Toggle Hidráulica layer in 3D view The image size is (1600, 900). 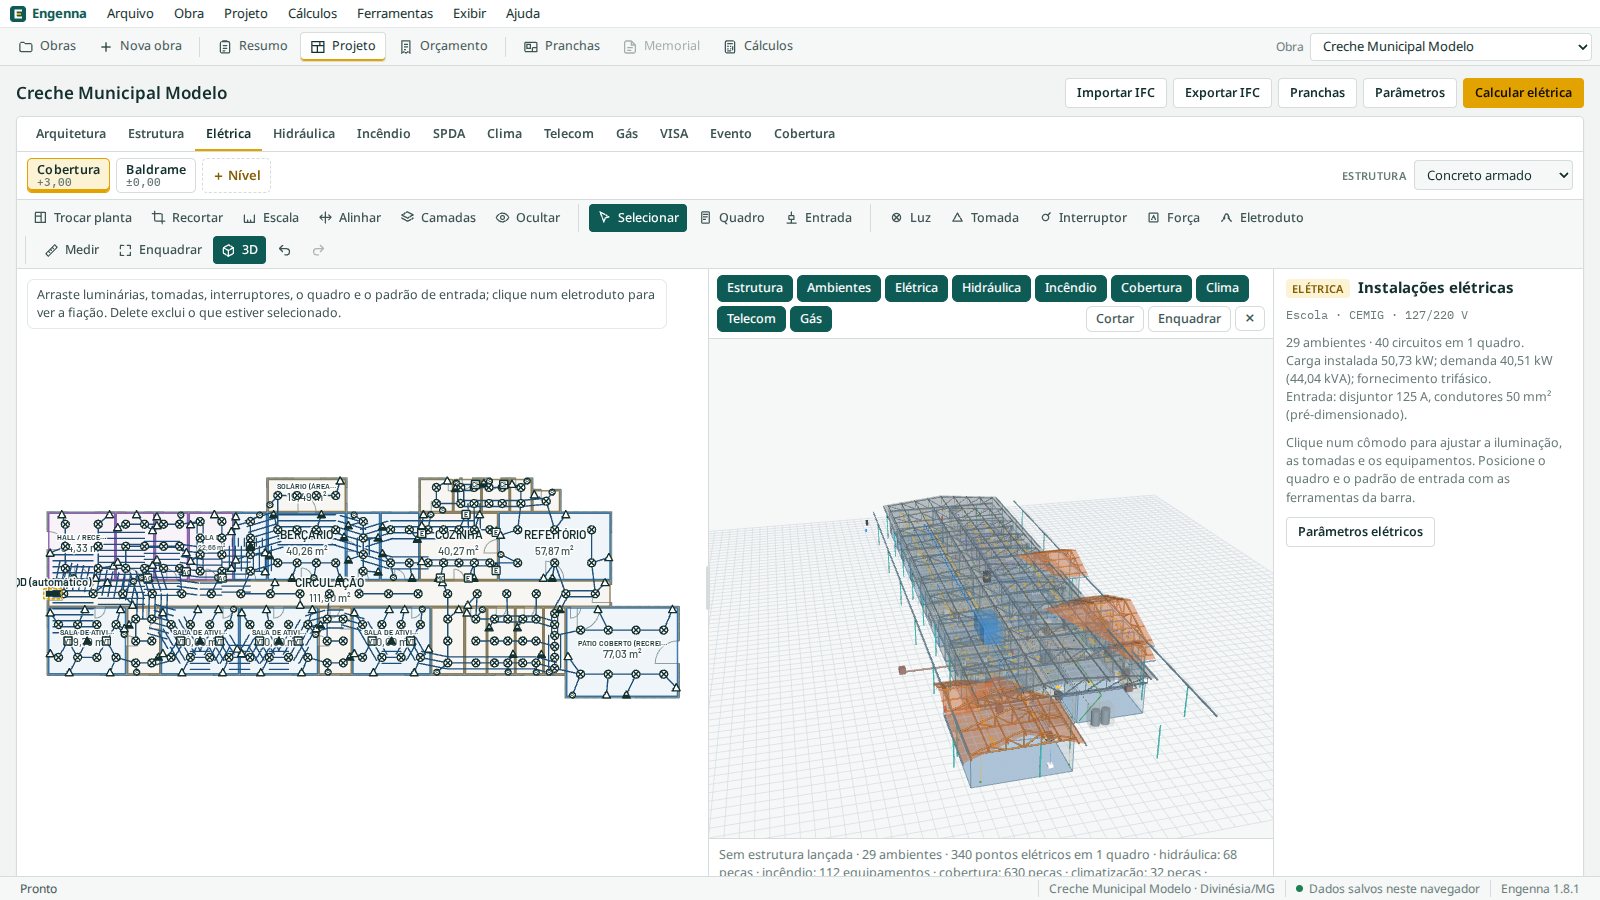pos(991,288)
